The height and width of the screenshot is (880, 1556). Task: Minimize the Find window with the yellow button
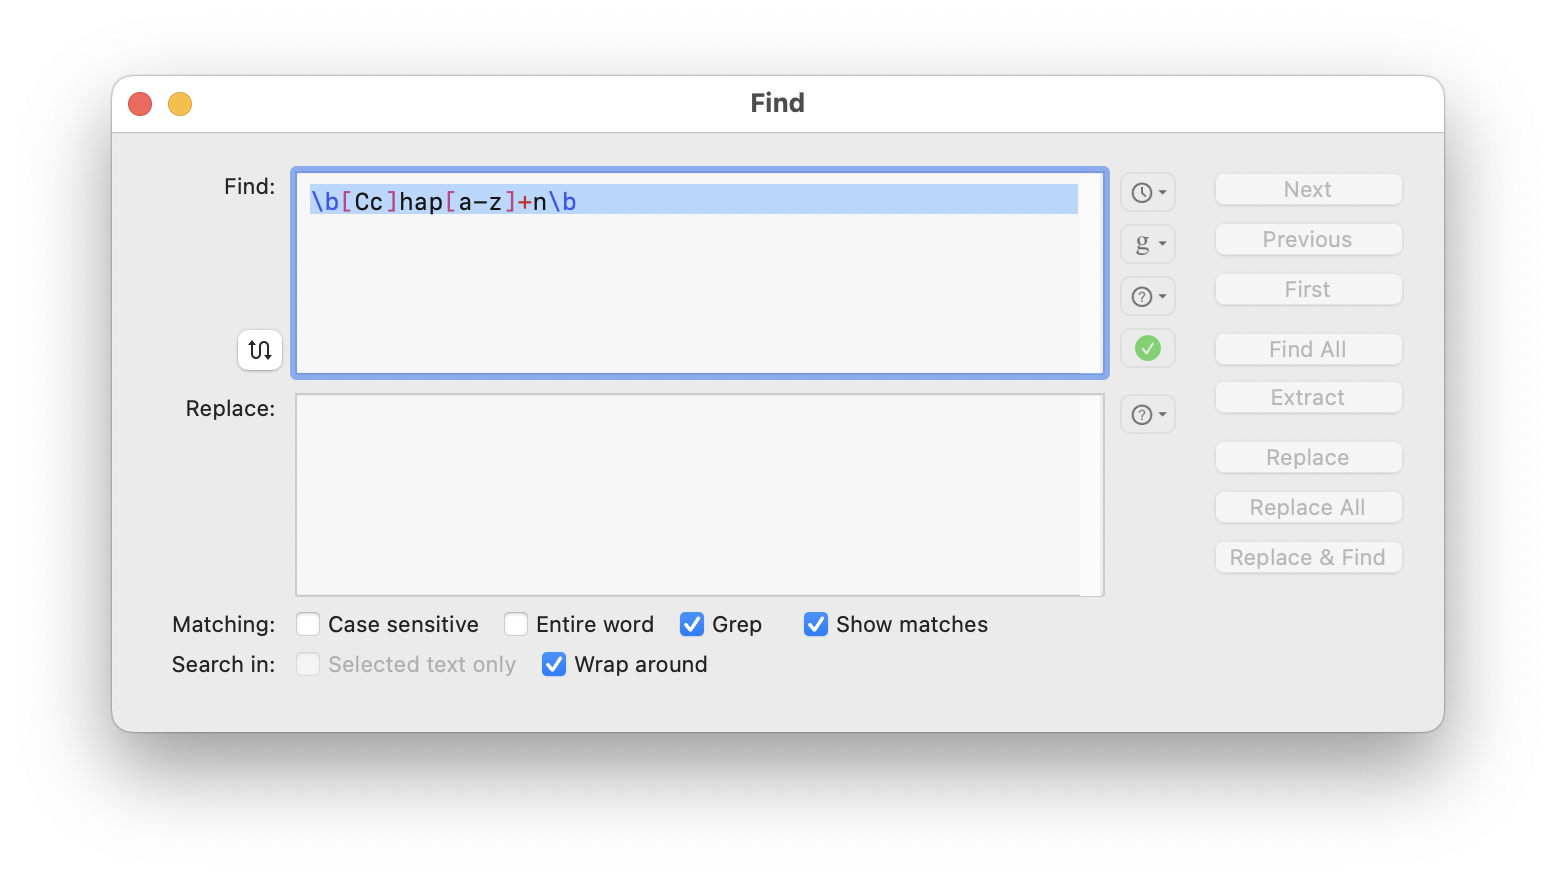point(180,104)
